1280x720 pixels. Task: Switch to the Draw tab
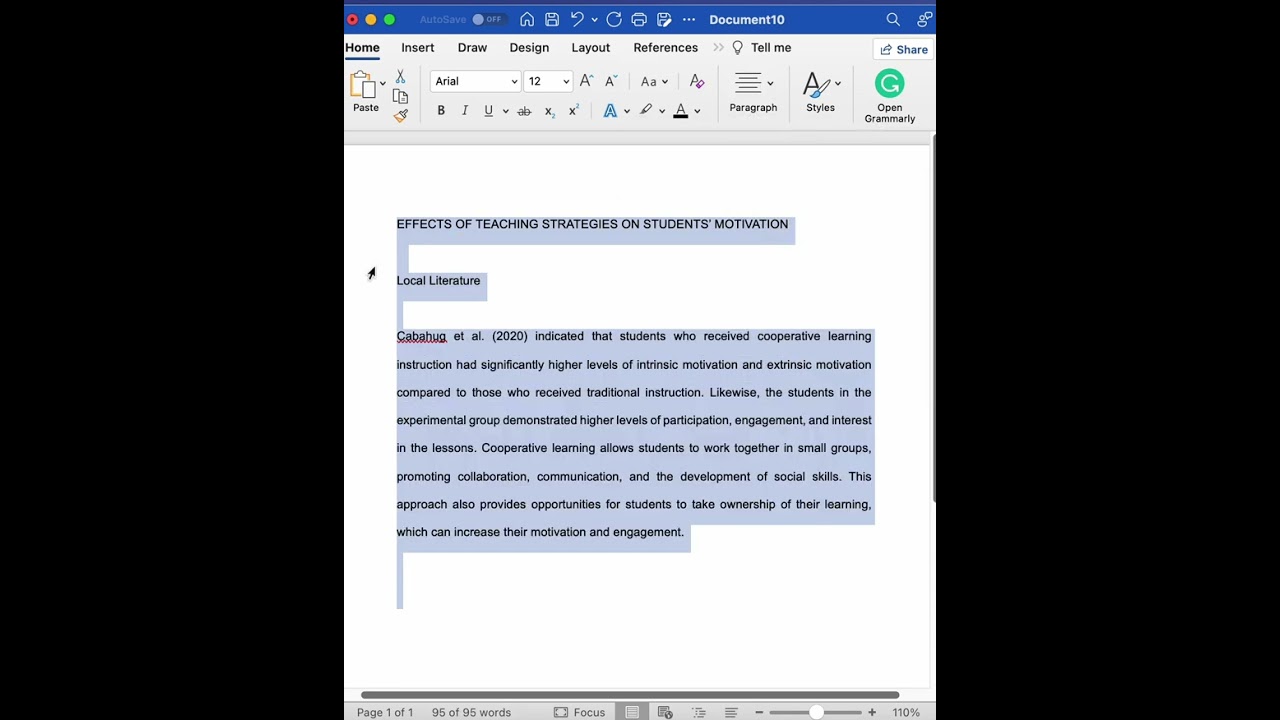[472, 47]
